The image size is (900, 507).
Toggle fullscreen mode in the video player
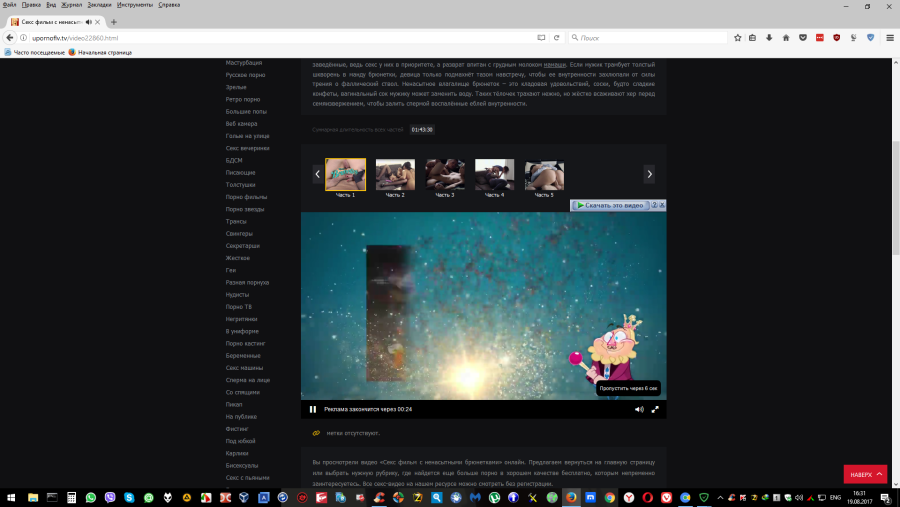656,409
